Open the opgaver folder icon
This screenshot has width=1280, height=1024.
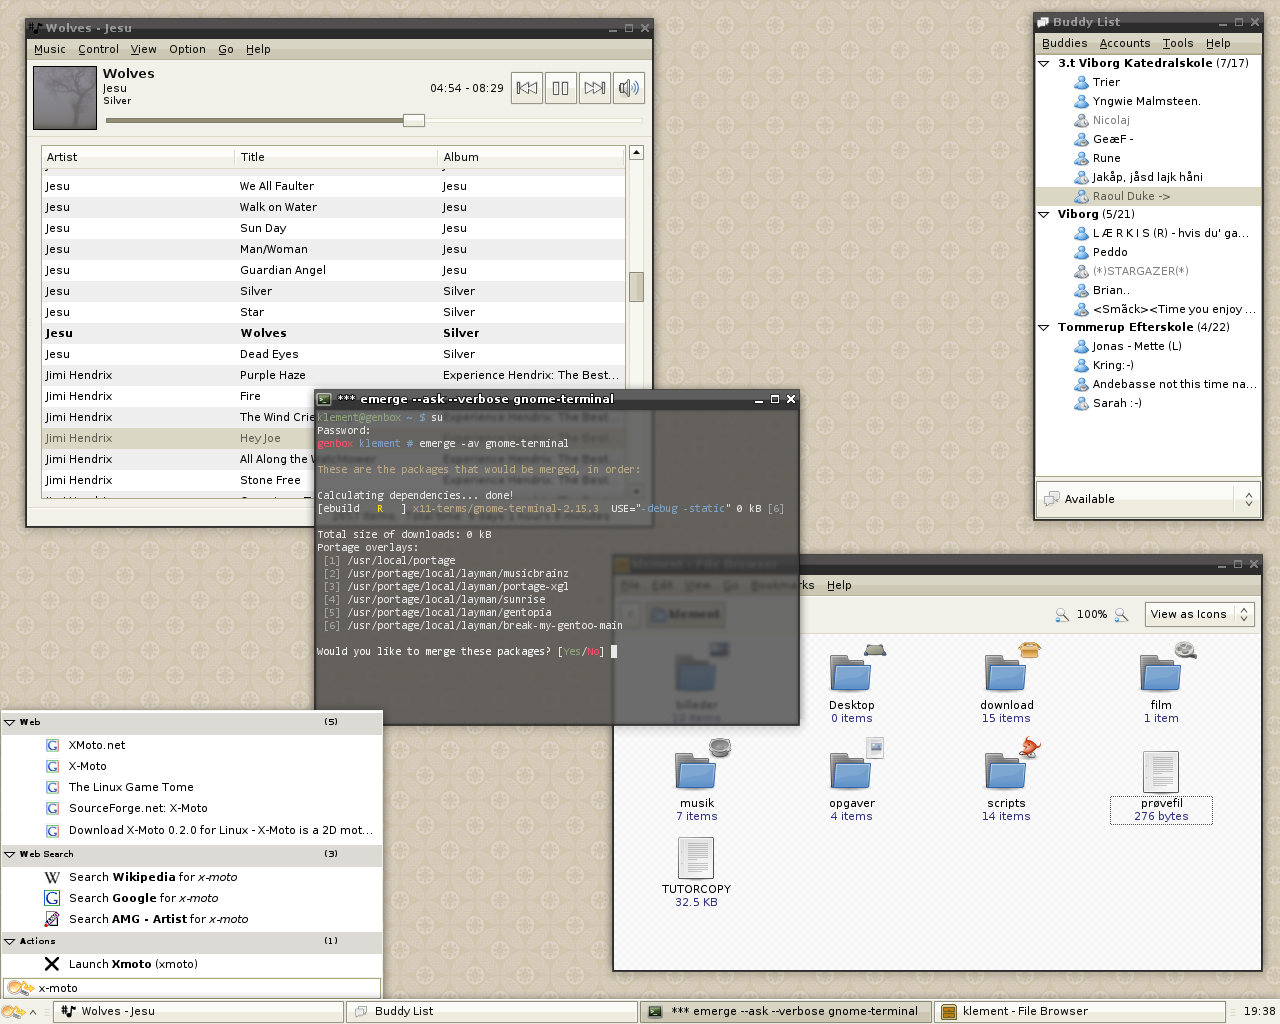click(x=851, y=769)
